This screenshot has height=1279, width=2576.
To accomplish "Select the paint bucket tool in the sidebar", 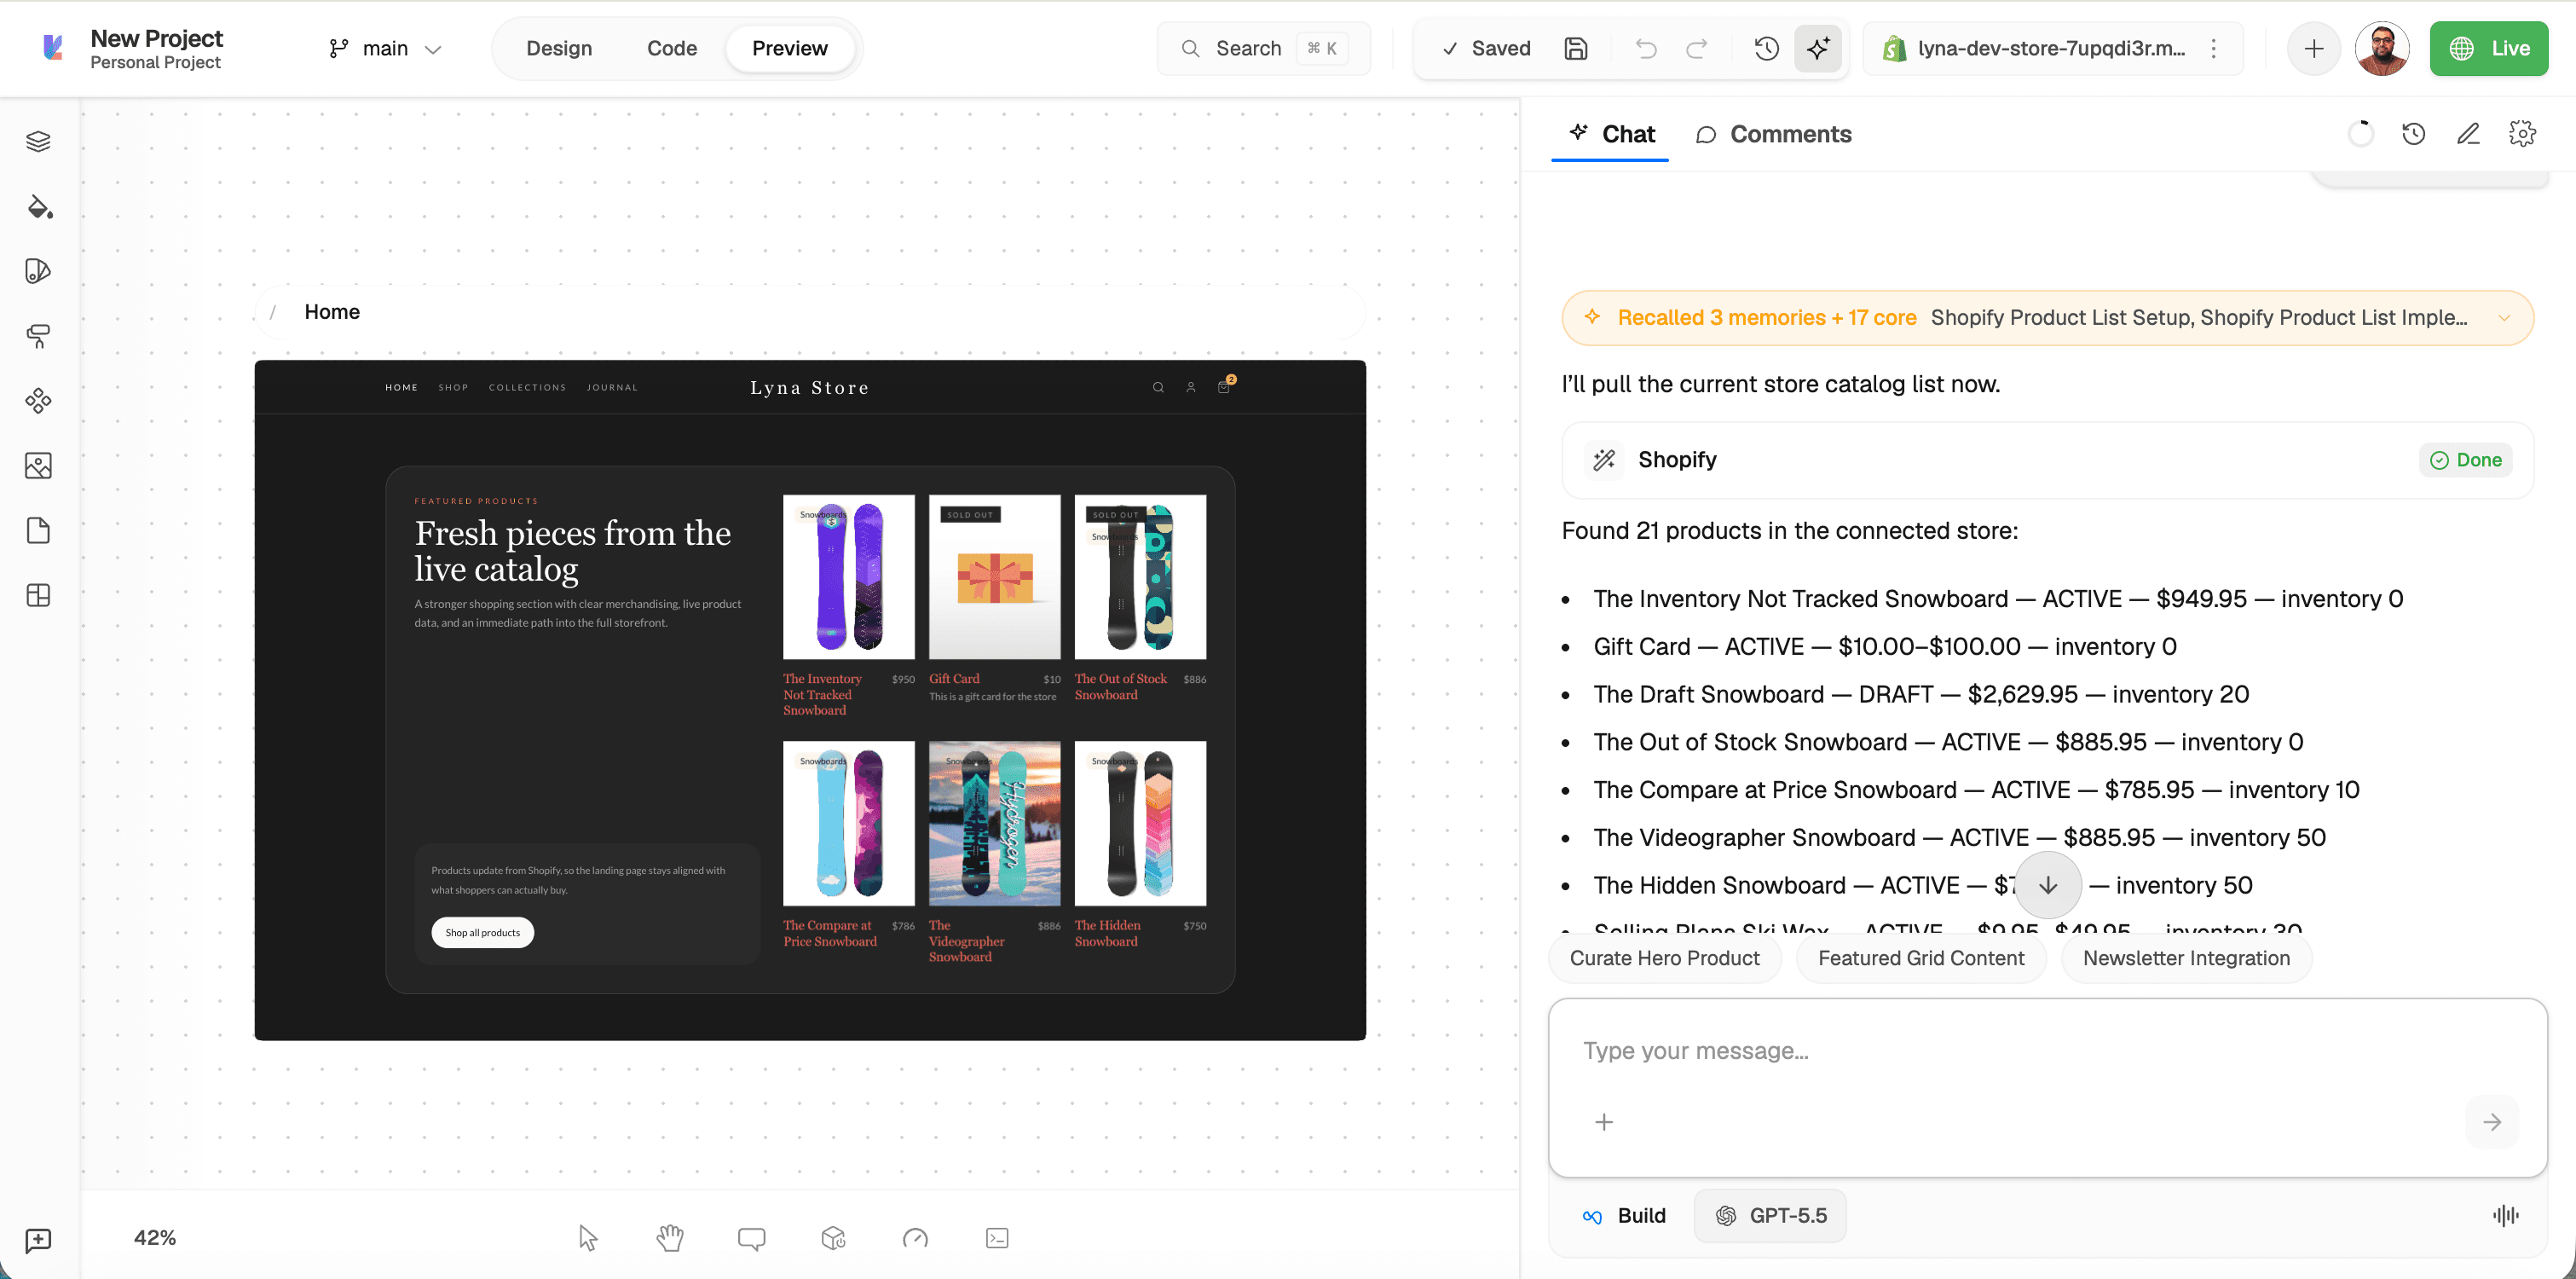I will coord(38,206).
